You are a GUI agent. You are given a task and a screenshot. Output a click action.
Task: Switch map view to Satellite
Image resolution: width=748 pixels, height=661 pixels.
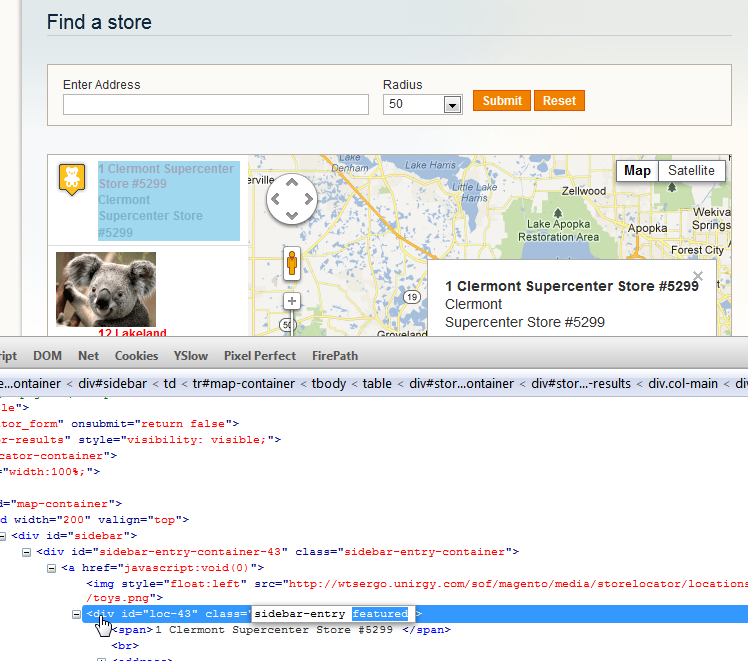691,171
